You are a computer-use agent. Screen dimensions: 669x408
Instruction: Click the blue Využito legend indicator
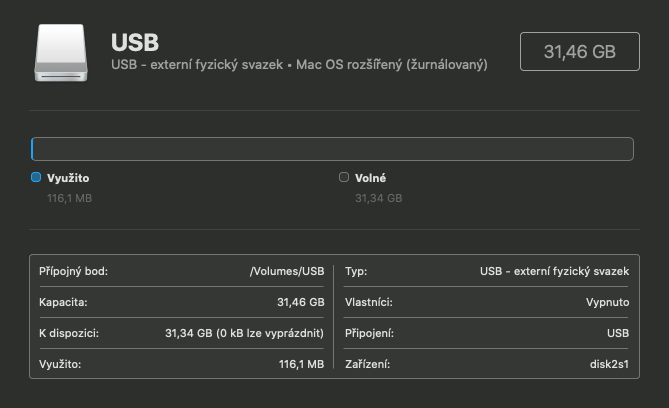[x=36, y=177]
